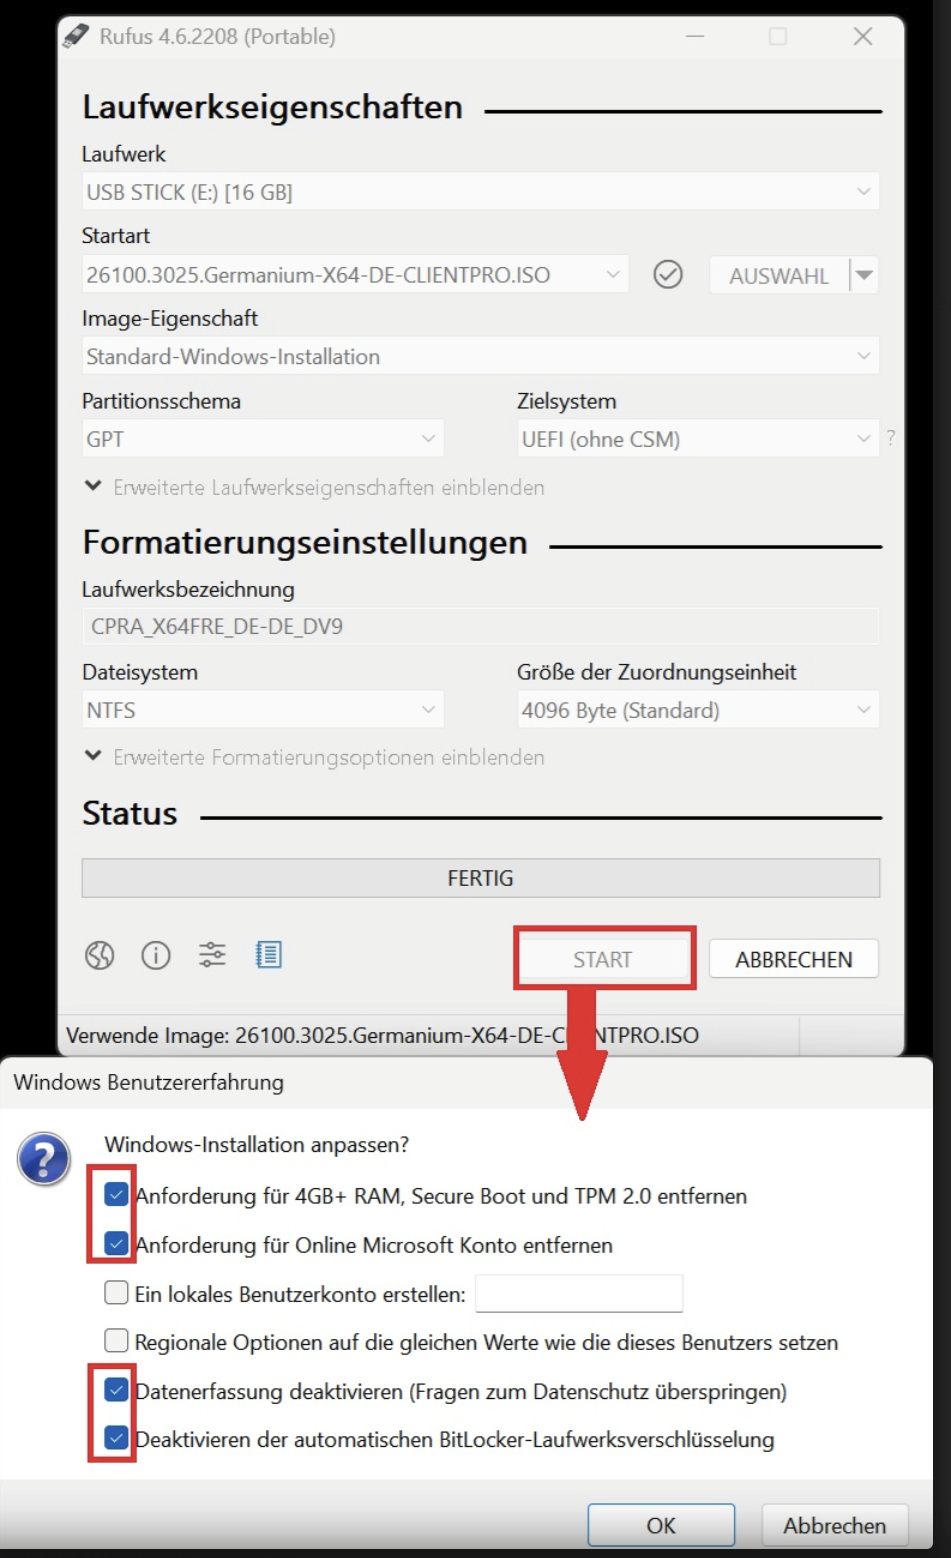Uncheck 'Datenerfassung deaktivieren' checkbox
The image size is (951, 1558).
[x=117, y=1390]
